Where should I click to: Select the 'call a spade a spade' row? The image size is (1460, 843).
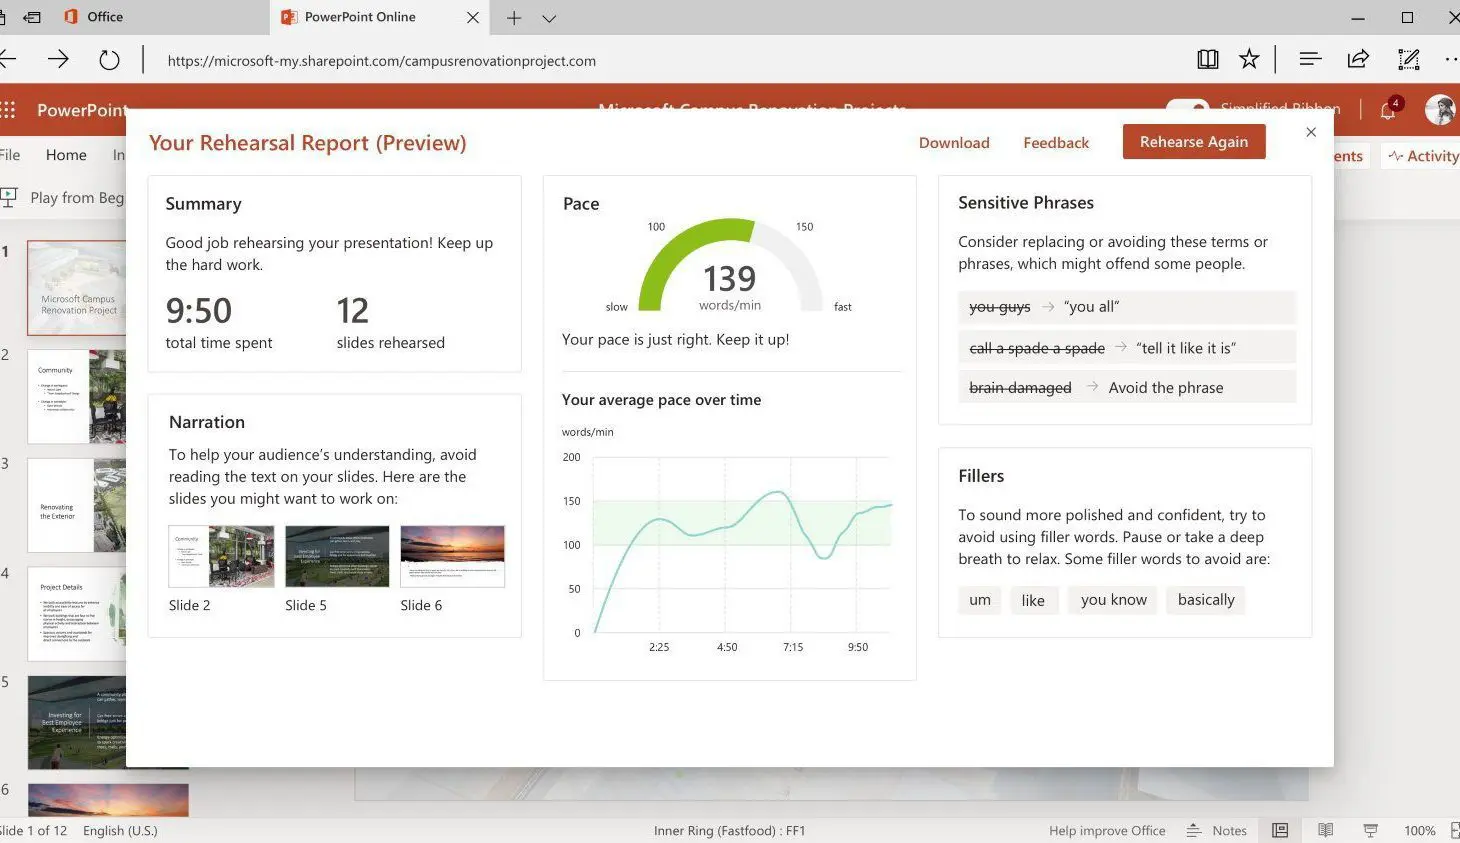coord(1127,348)
